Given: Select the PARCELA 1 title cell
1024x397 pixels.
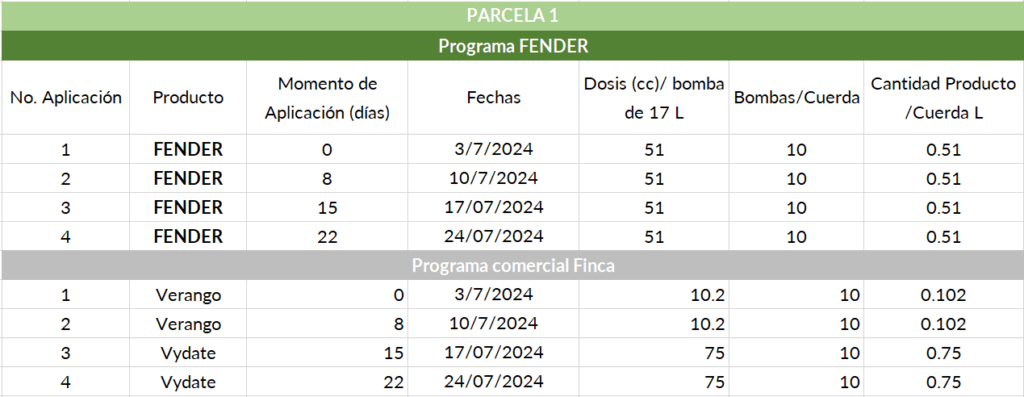Looking at the screenshot, I should pos(512,16).
